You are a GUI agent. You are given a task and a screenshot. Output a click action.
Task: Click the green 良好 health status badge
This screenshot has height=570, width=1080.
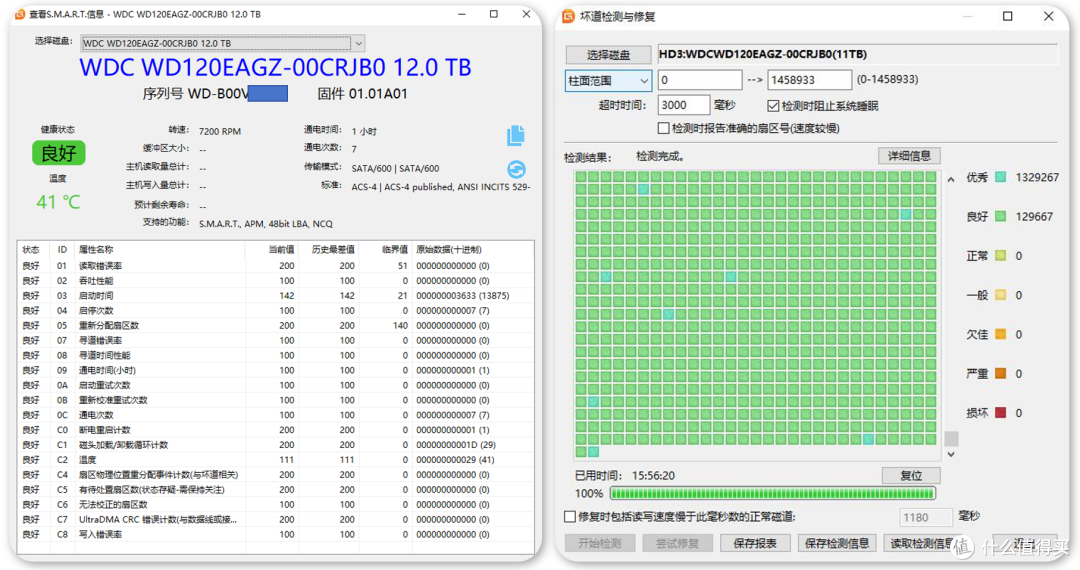(59, 153)
